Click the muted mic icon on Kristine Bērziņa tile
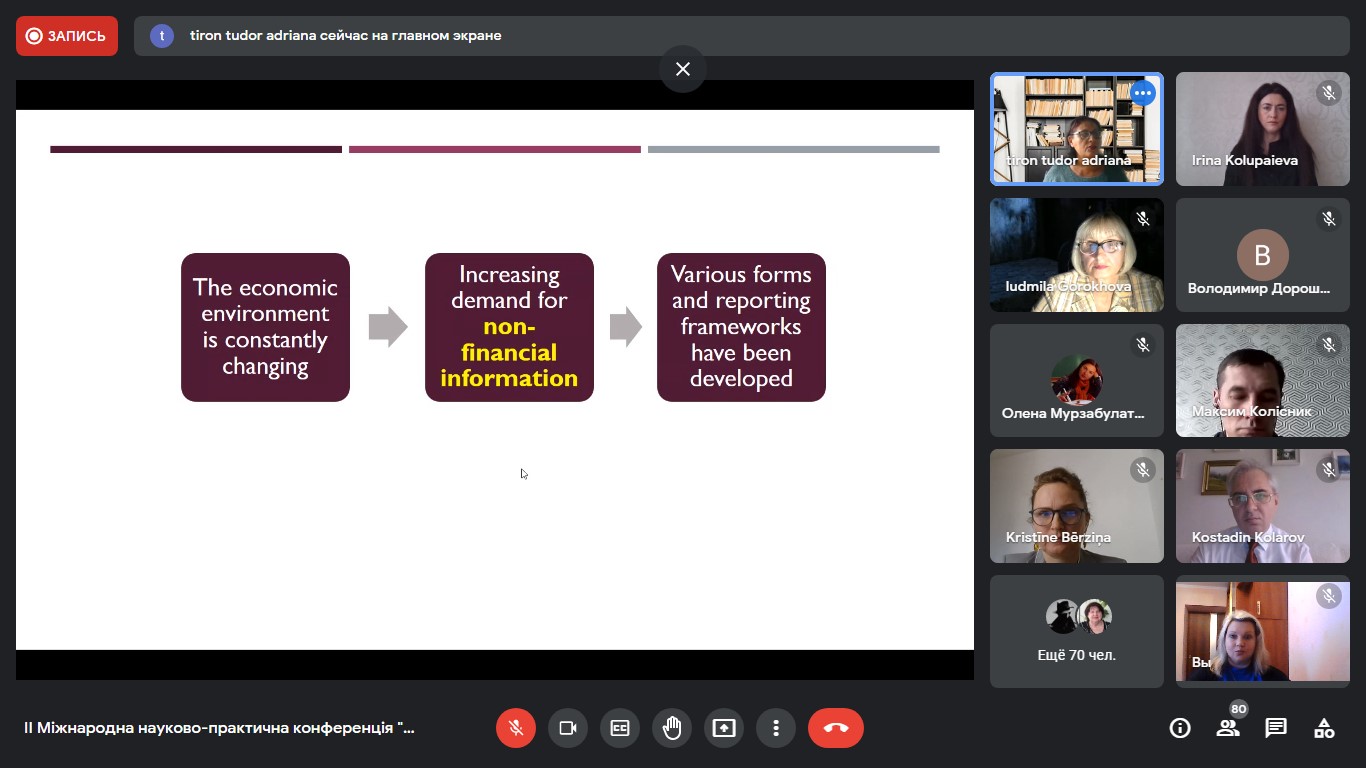1366x768 pixels. (x=1143, y=469)
